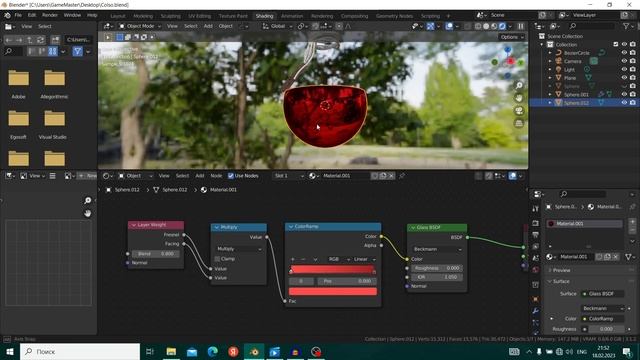This screenshot has width=640, height=360.
Task: Toggle Sphere.001 visibility eye
Action: click(x=624, y=94)
